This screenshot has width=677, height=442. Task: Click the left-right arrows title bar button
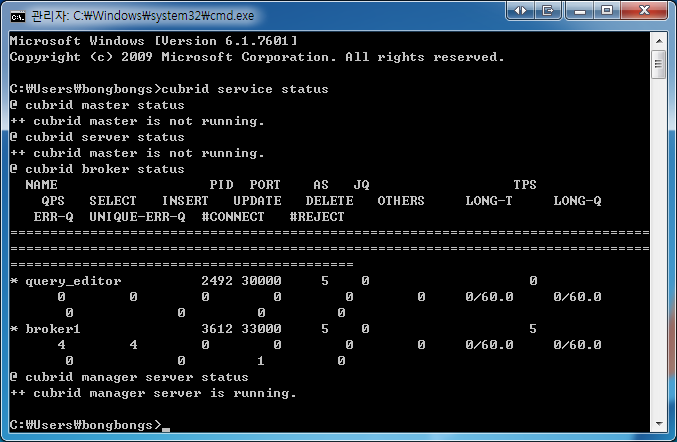coord(521,10)
